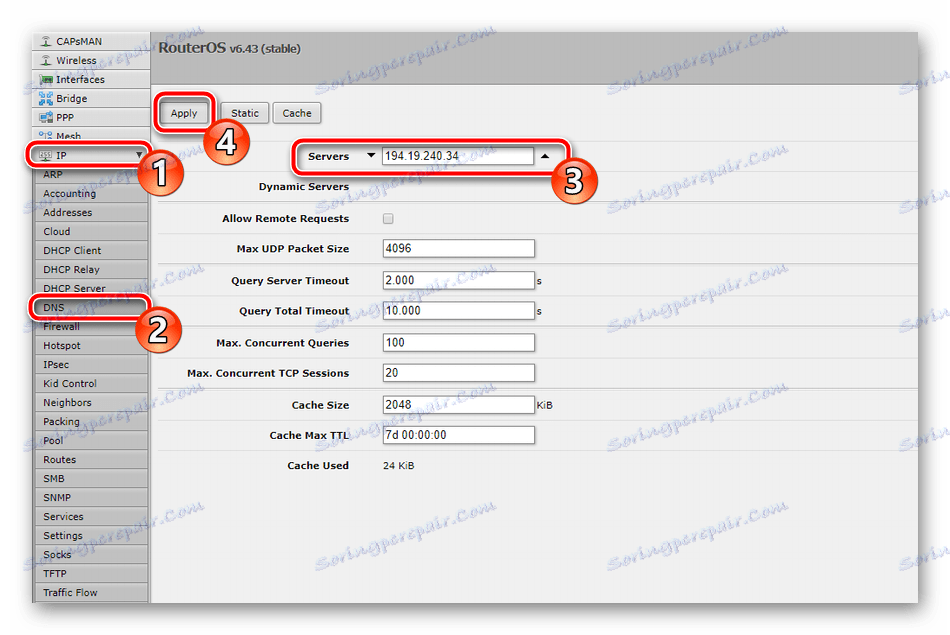Click the RouterOS v6.43 (stable) title
This screenshot has height=635, width=950.
229,48
